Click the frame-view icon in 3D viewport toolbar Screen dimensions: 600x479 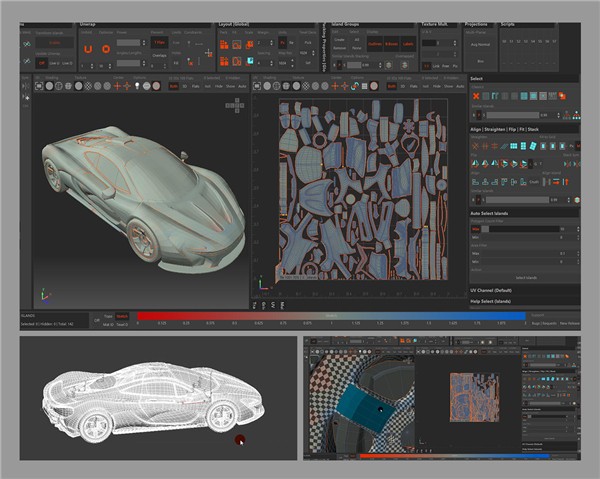(39, 86)
